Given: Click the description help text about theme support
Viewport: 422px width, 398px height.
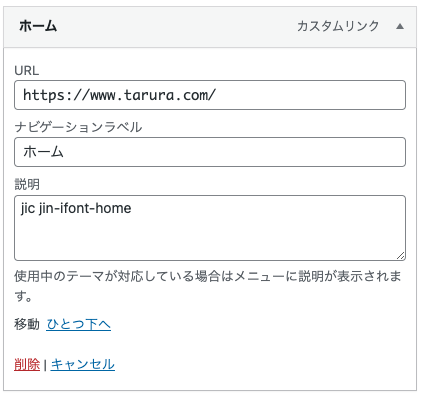Looking at the screenshot, I should [208, 286].
